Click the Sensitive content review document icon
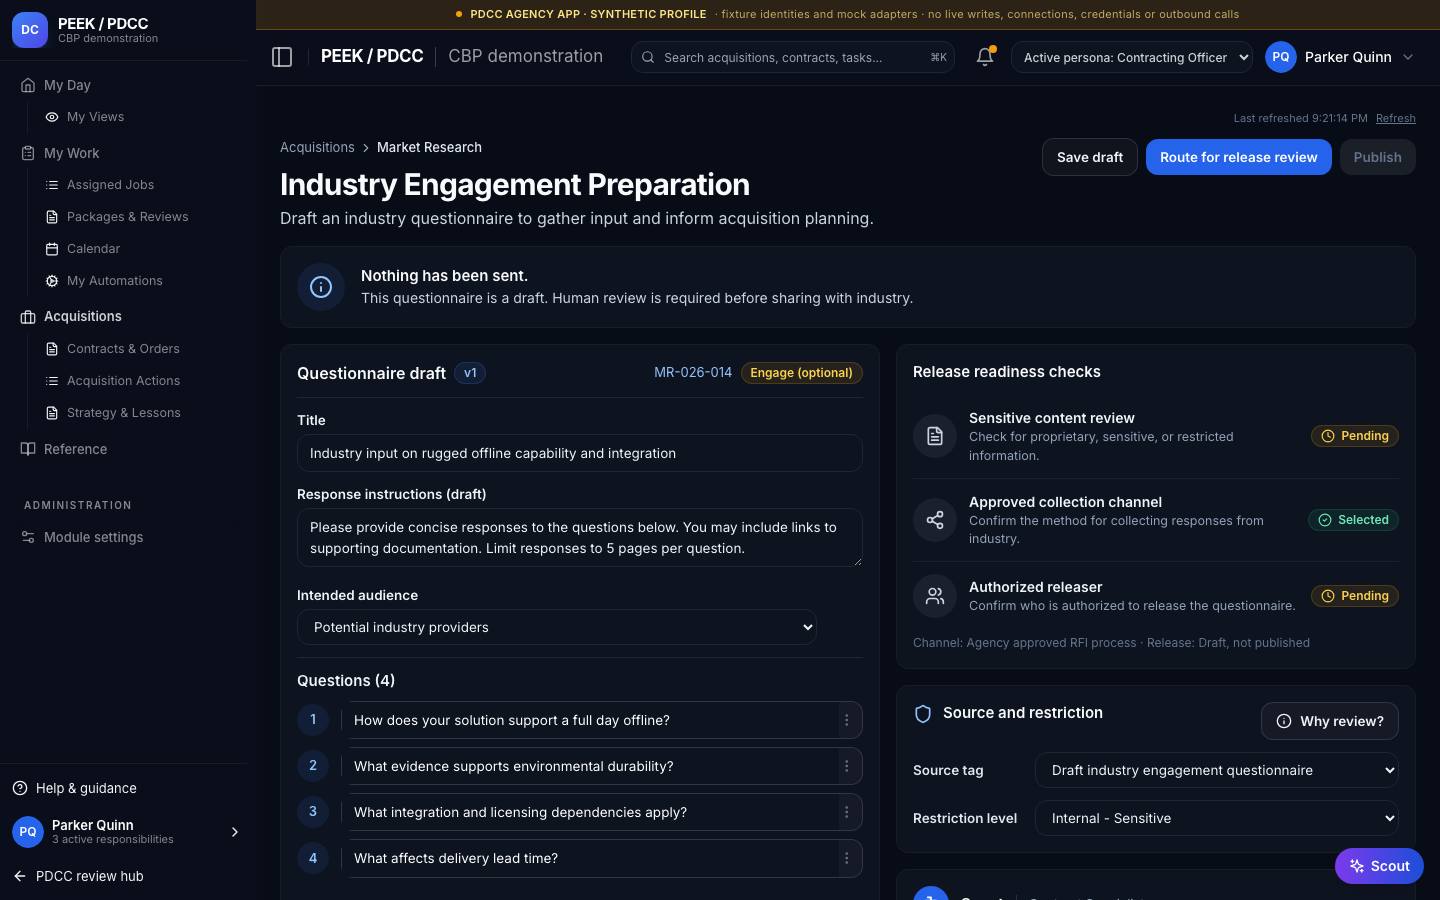 coord(935,436)
